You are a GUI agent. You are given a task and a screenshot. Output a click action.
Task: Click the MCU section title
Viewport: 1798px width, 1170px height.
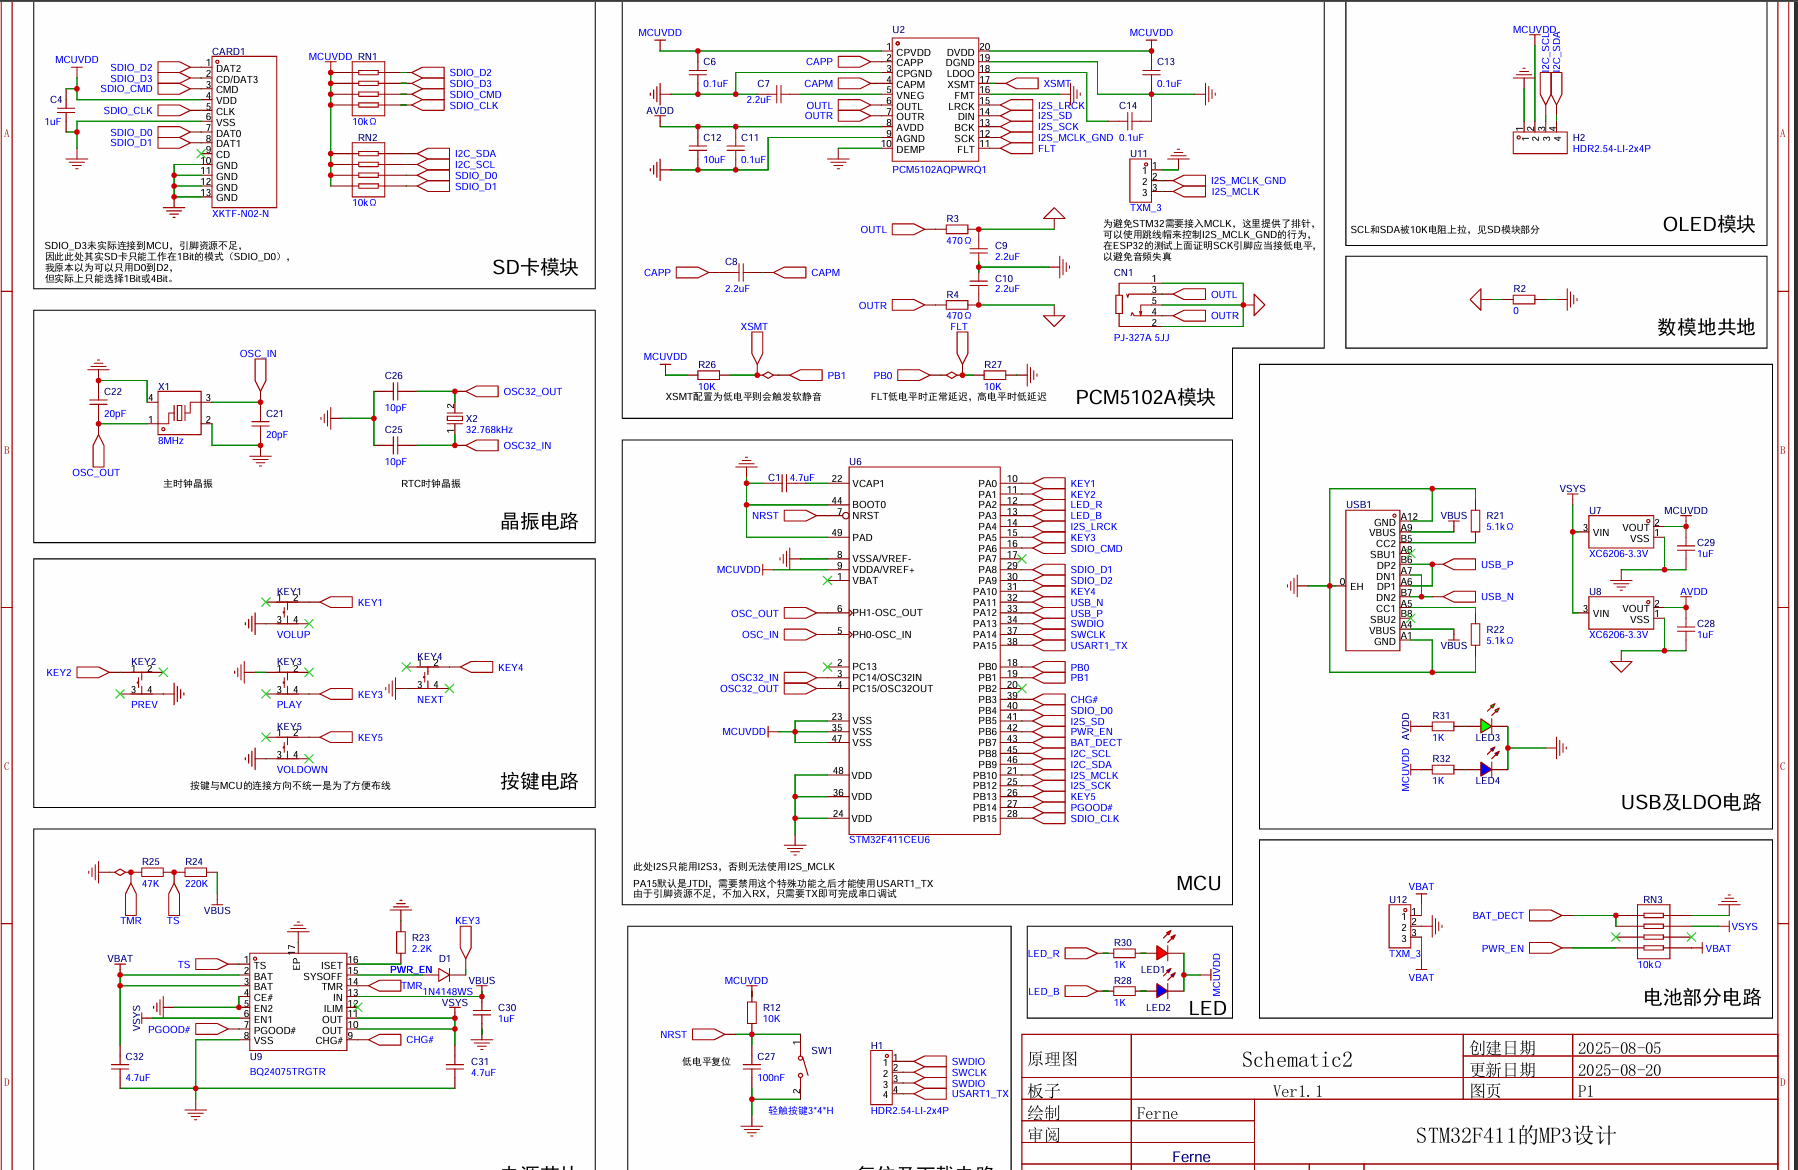coord(1198,883)
